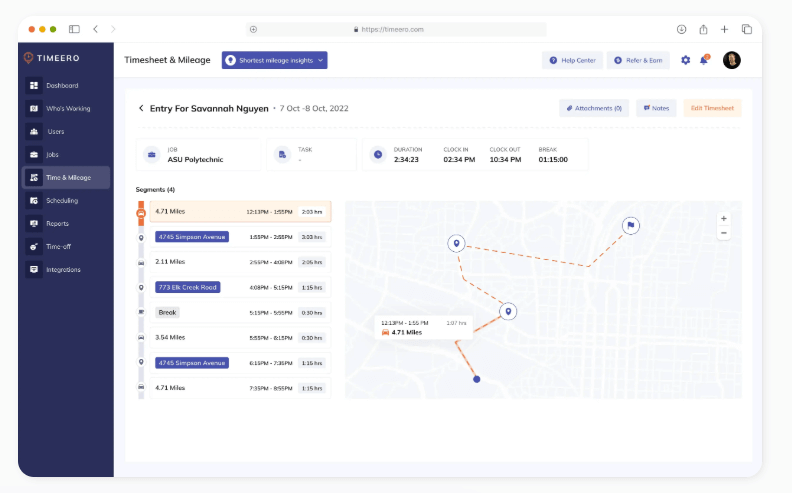
Task: Click the flag marker on map
Action: [631, 226]
